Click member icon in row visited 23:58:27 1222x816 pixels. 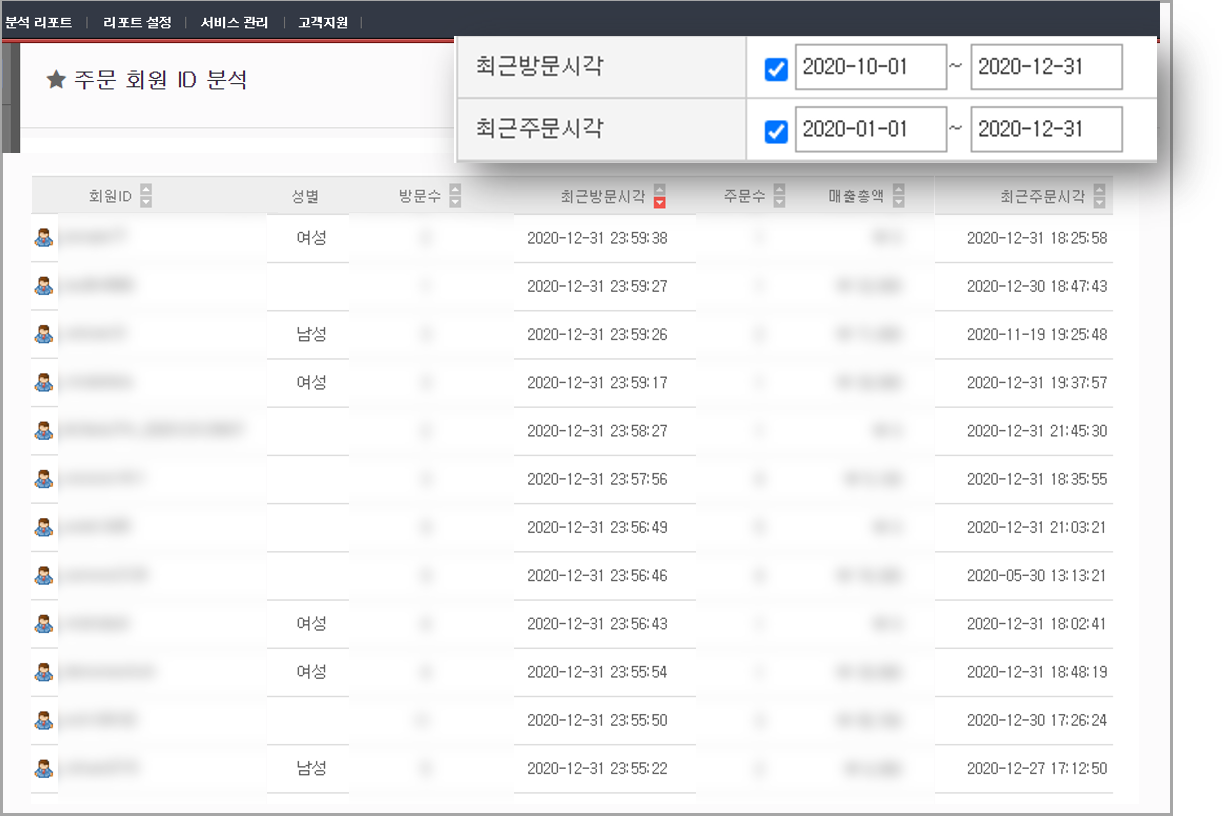coord(44,431)
